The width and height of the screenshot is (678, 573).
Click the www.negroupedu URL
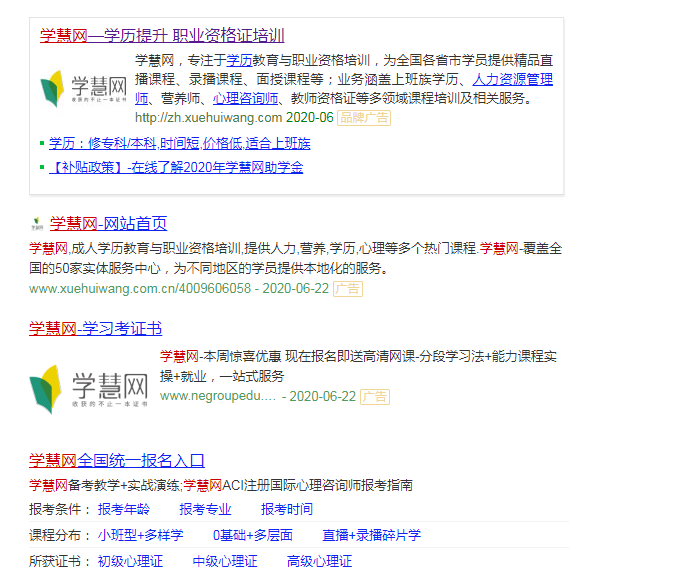pos(217,396)
